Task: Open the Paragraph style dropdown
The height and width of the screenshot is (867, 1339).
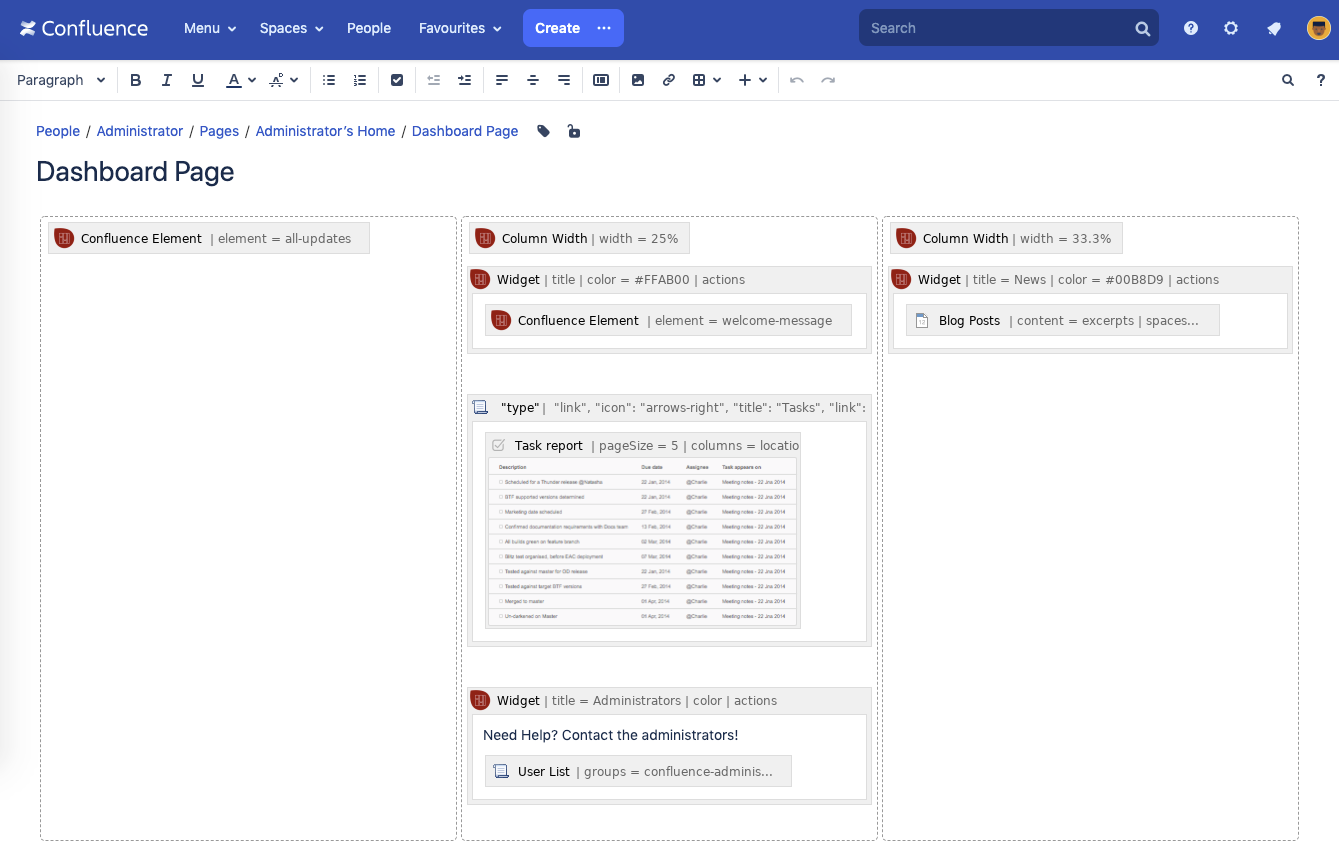Action: click(x=61, y=80)
